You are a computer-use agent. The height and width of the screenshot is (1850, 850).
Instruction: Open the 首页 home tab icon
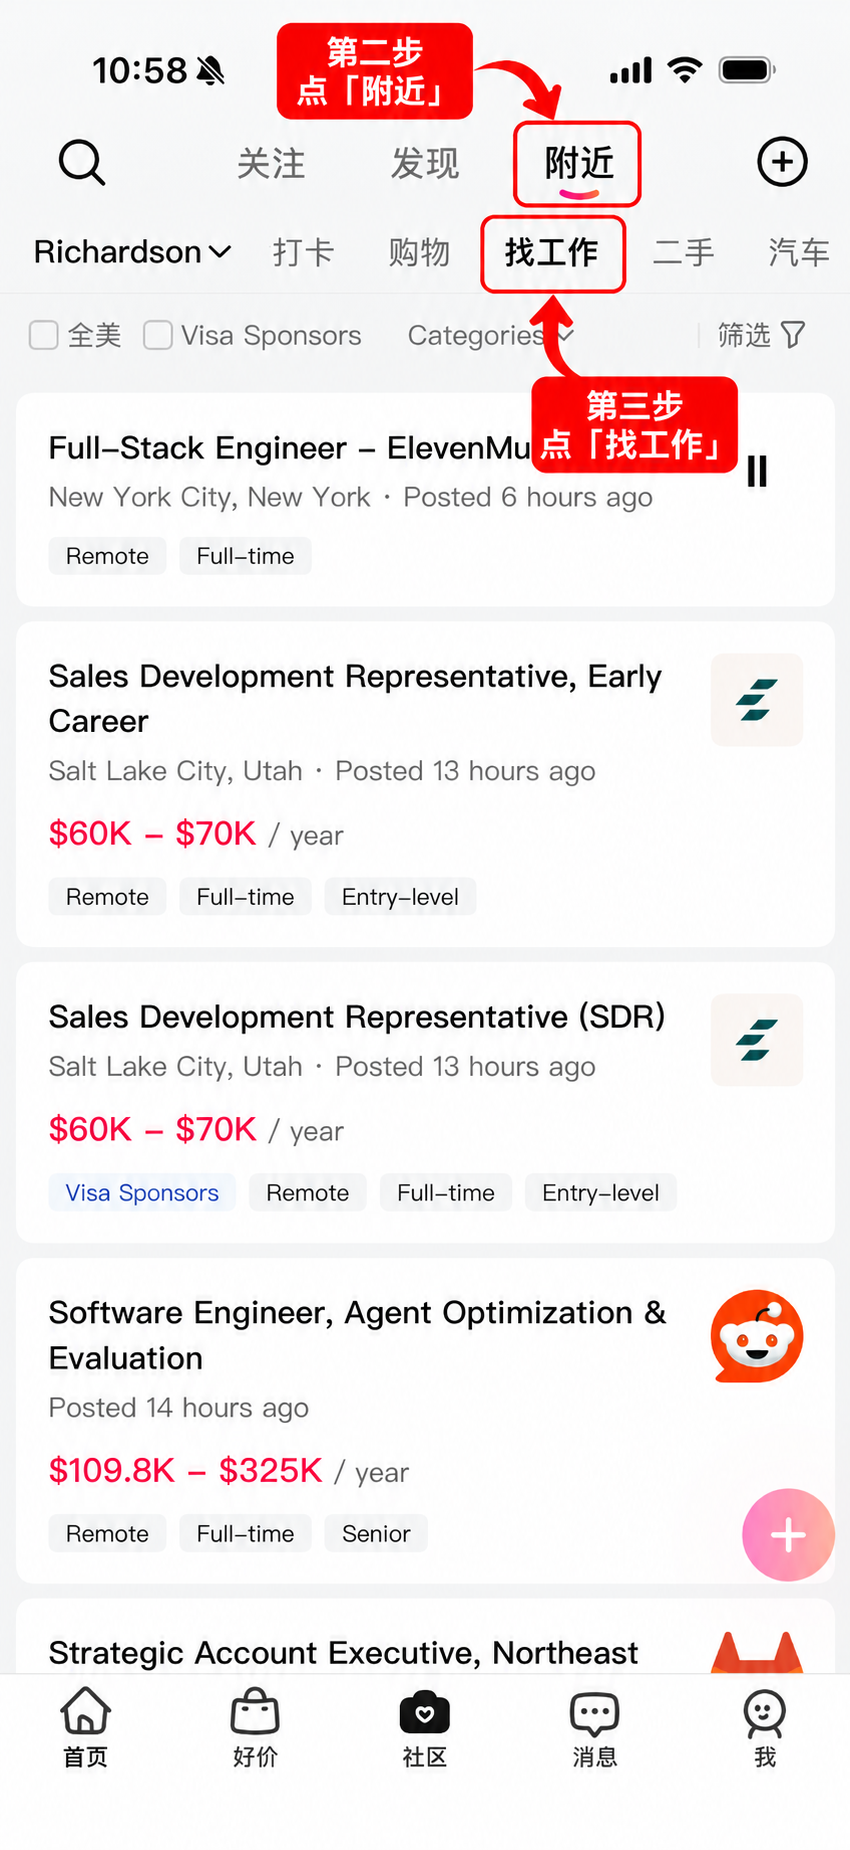click(x=85, y=1710)
